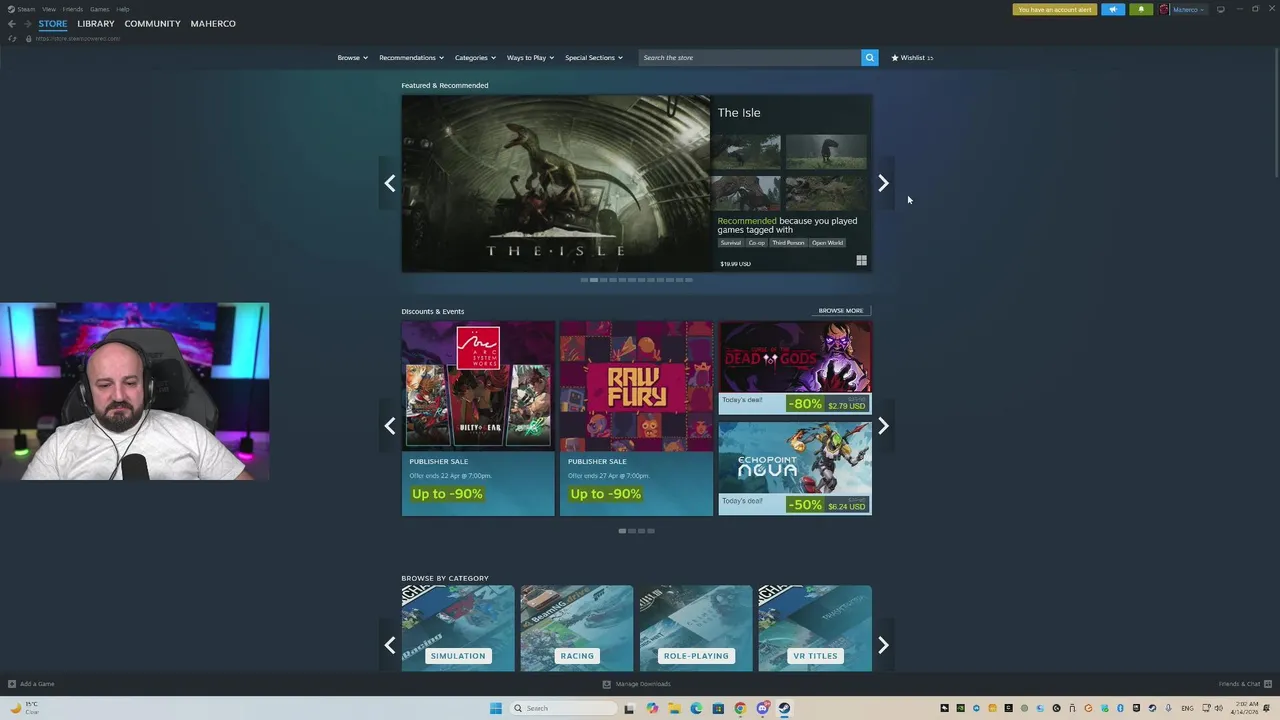Open the View menu

[x=49, y=9]
